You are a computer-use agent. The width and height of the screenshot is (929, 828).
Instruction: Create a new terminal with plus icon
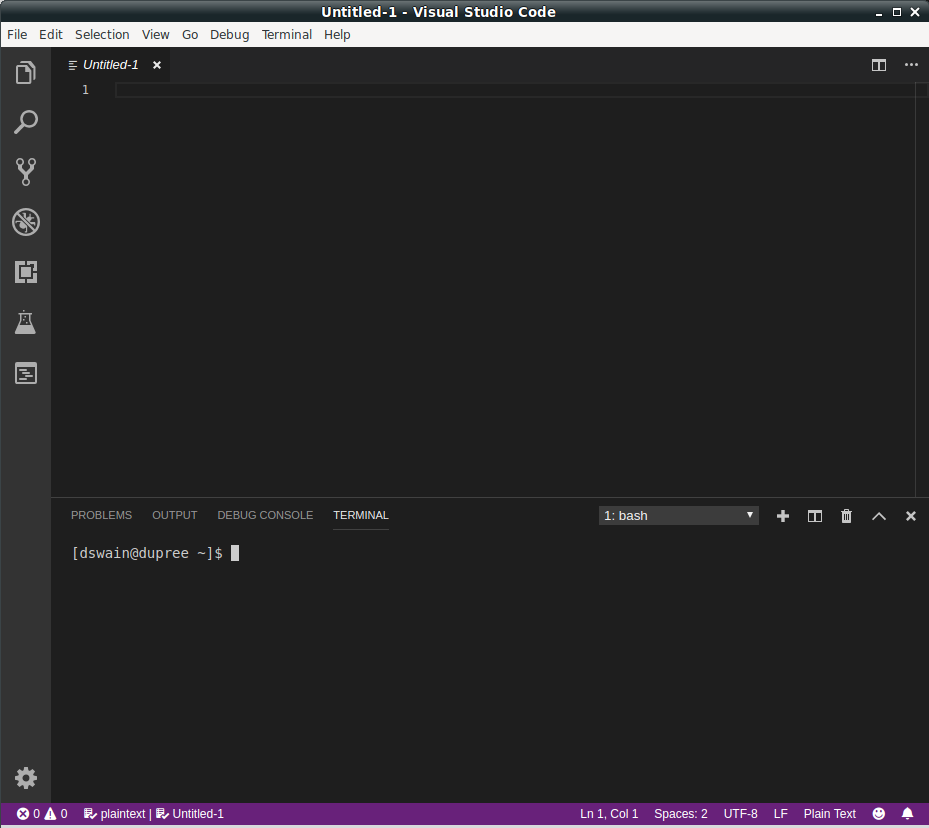coord(783,516)
